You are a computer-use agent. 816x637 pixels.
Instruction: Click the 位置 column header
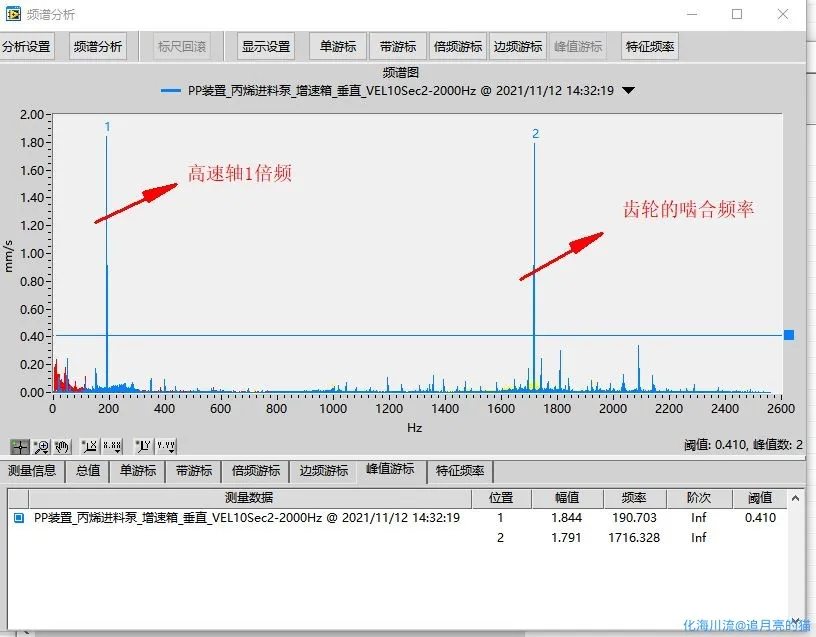tap(501, 498)
